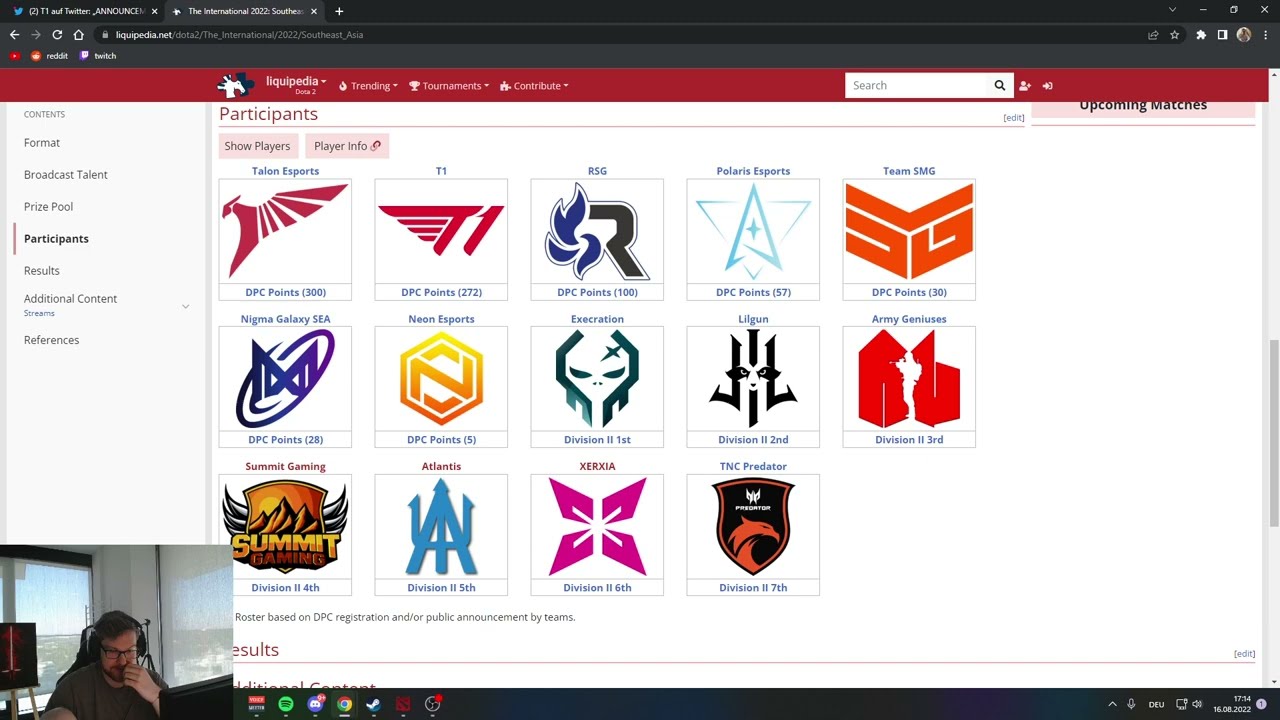The image size is (1280, 720).
Task: Jump to Results in contents sidebar
Action: coord(42,271)
